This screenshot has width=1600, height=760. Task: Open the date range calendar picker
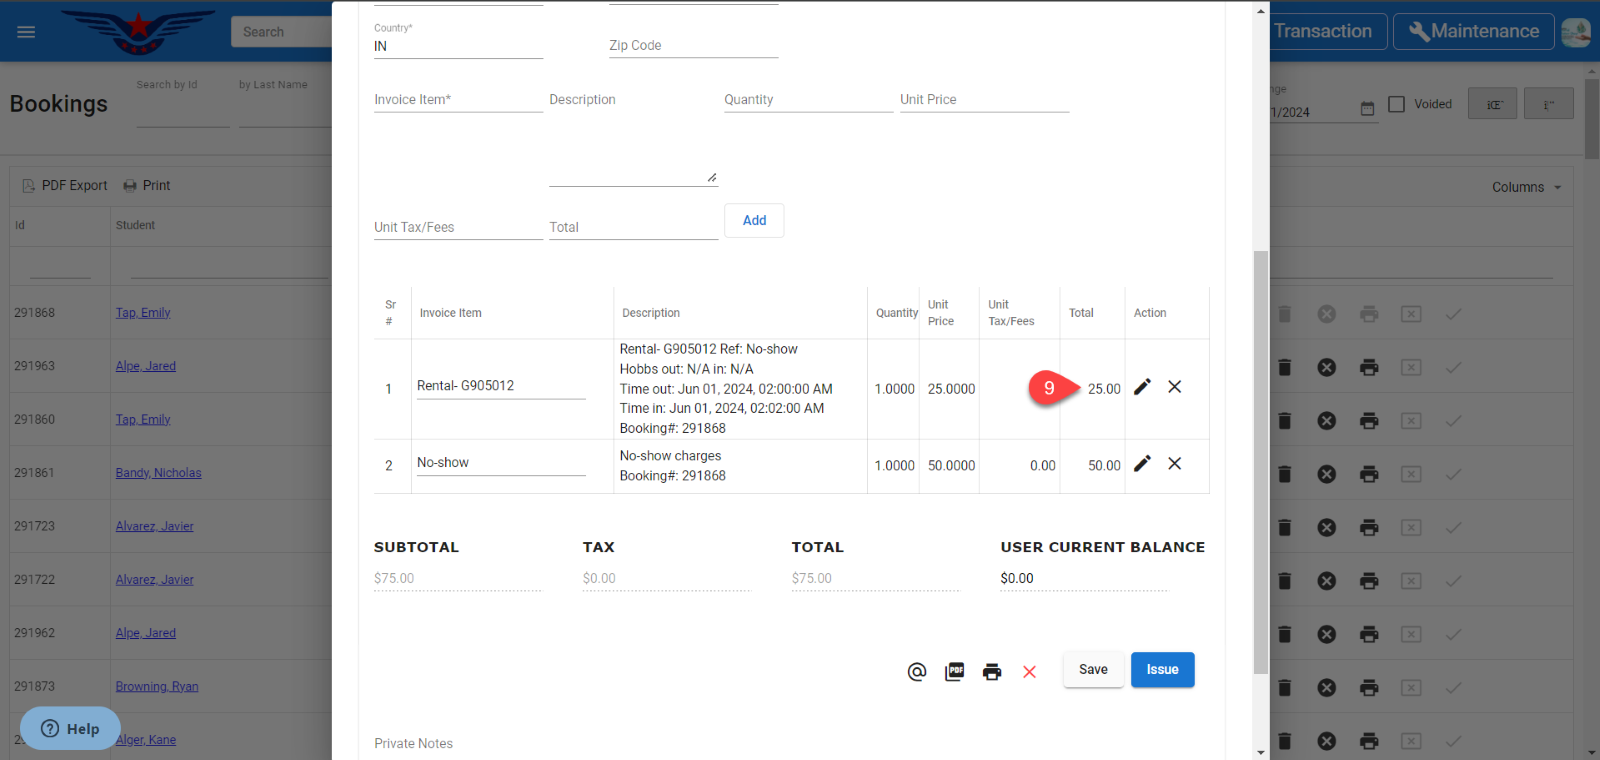(1367, 109)
